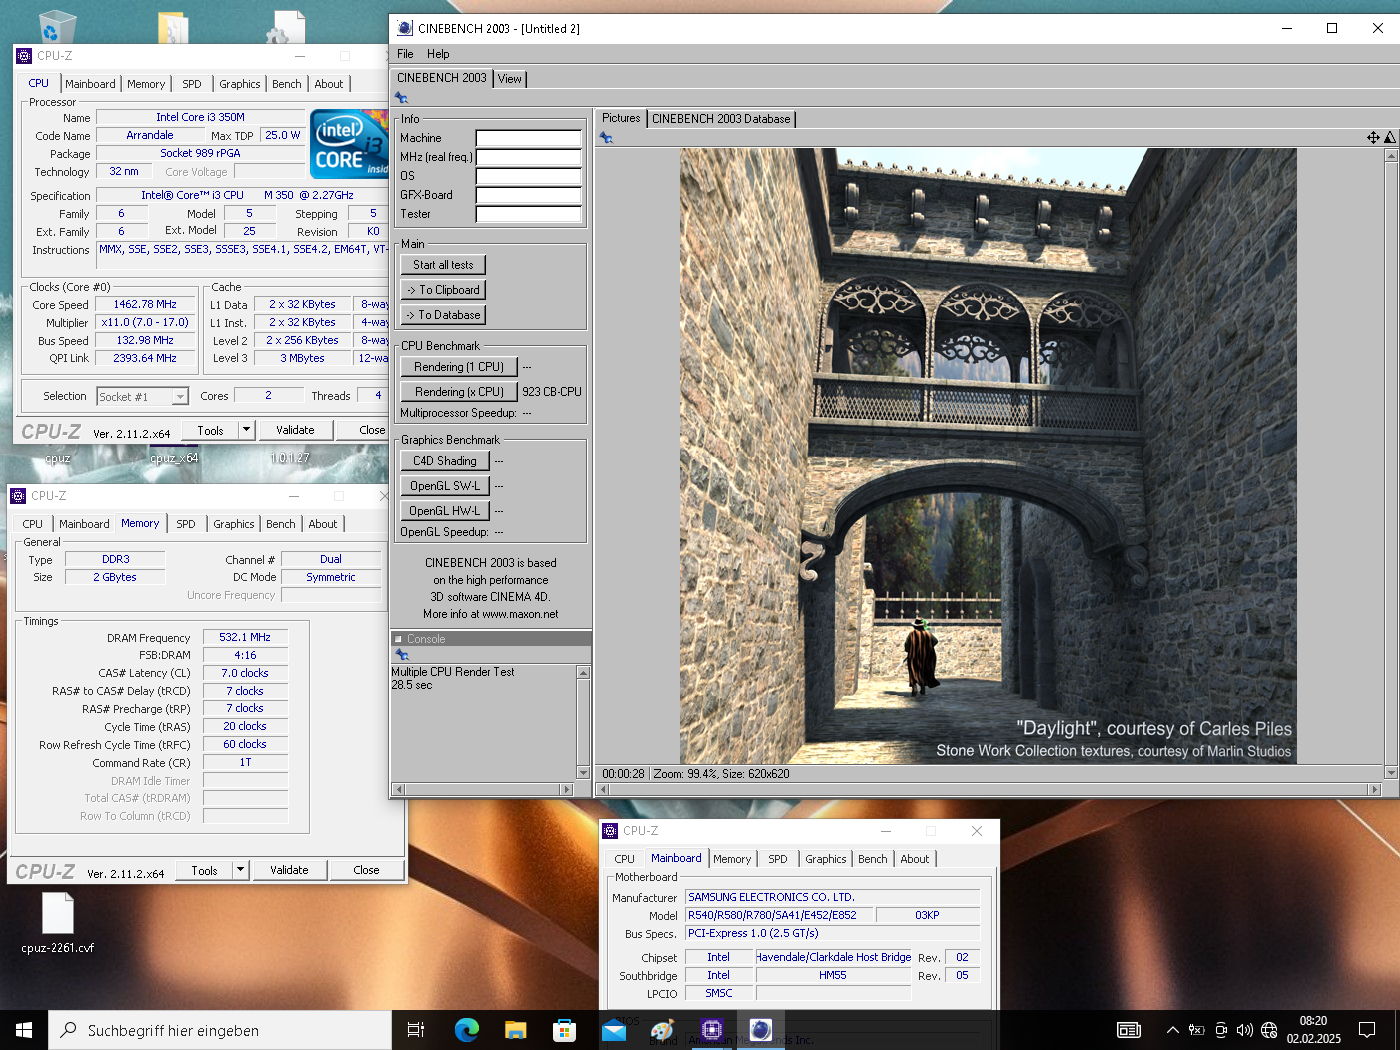Open Microsoft Store from the taskbar
The width and height of the screenshot is (1400, 1050).
point(564,1030)
